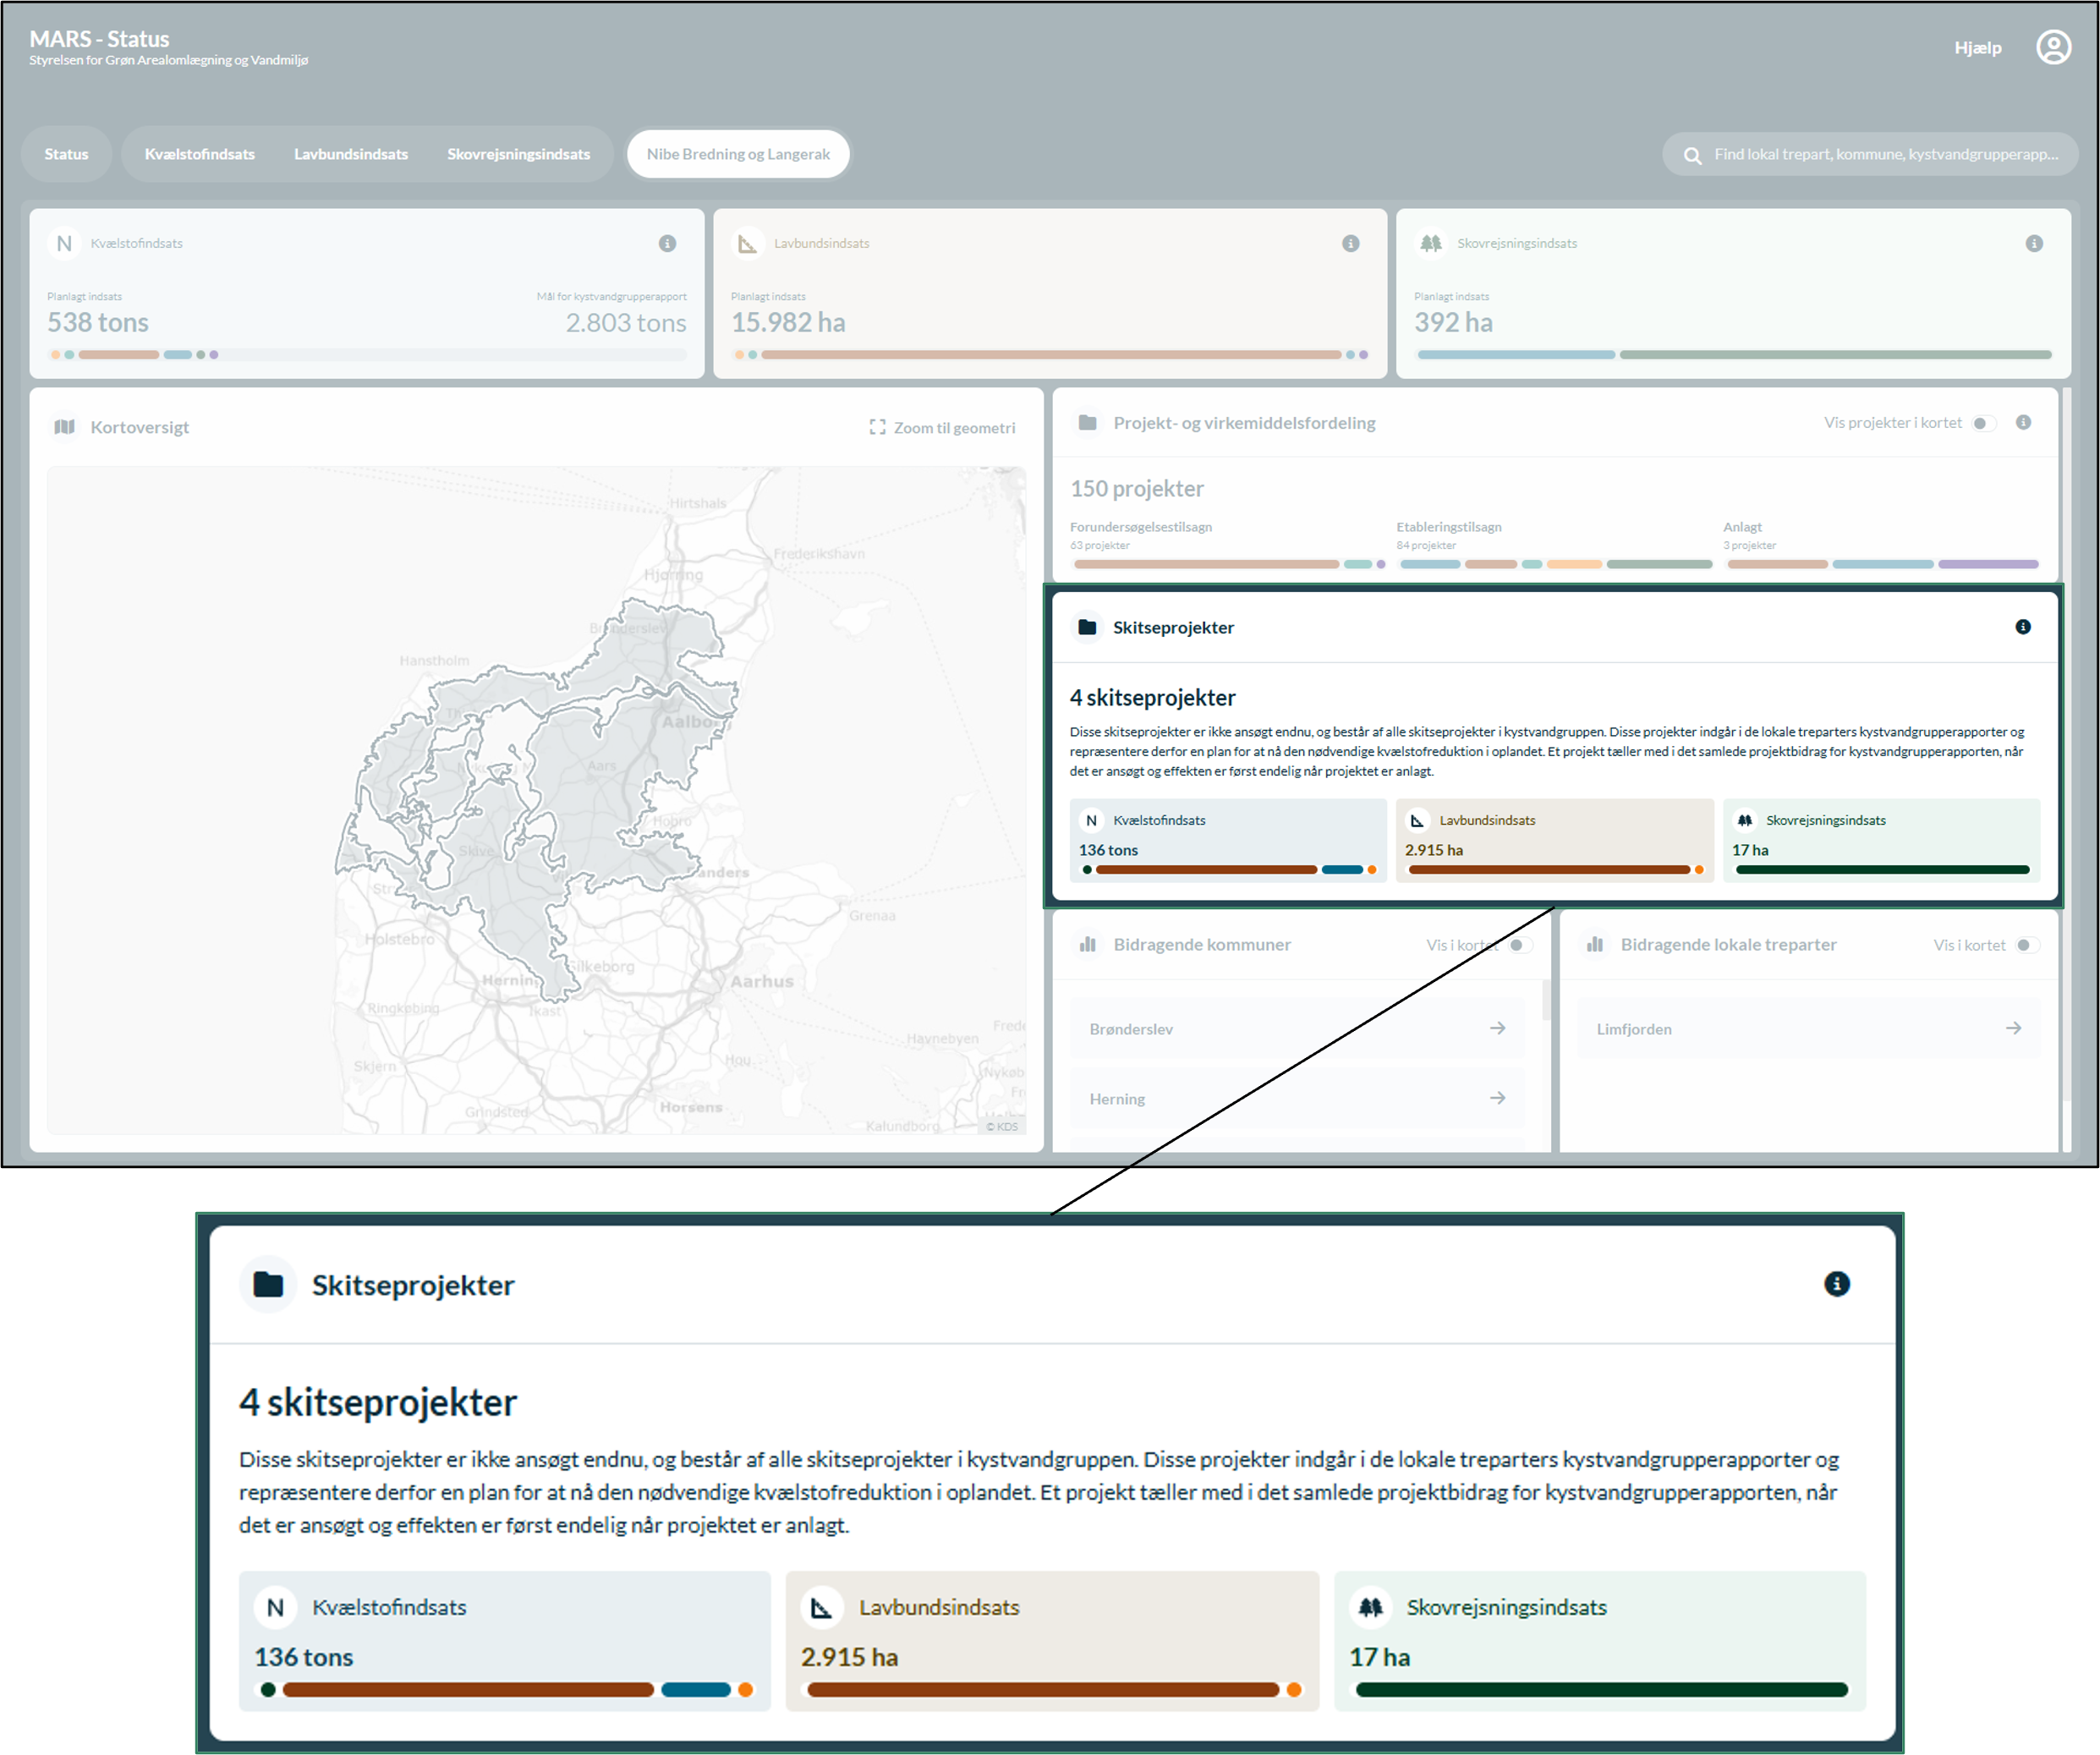2100x1755 pixels.
Task: Click the lowland icon on top Lavbundsindsats card
Action: [747, 243]
